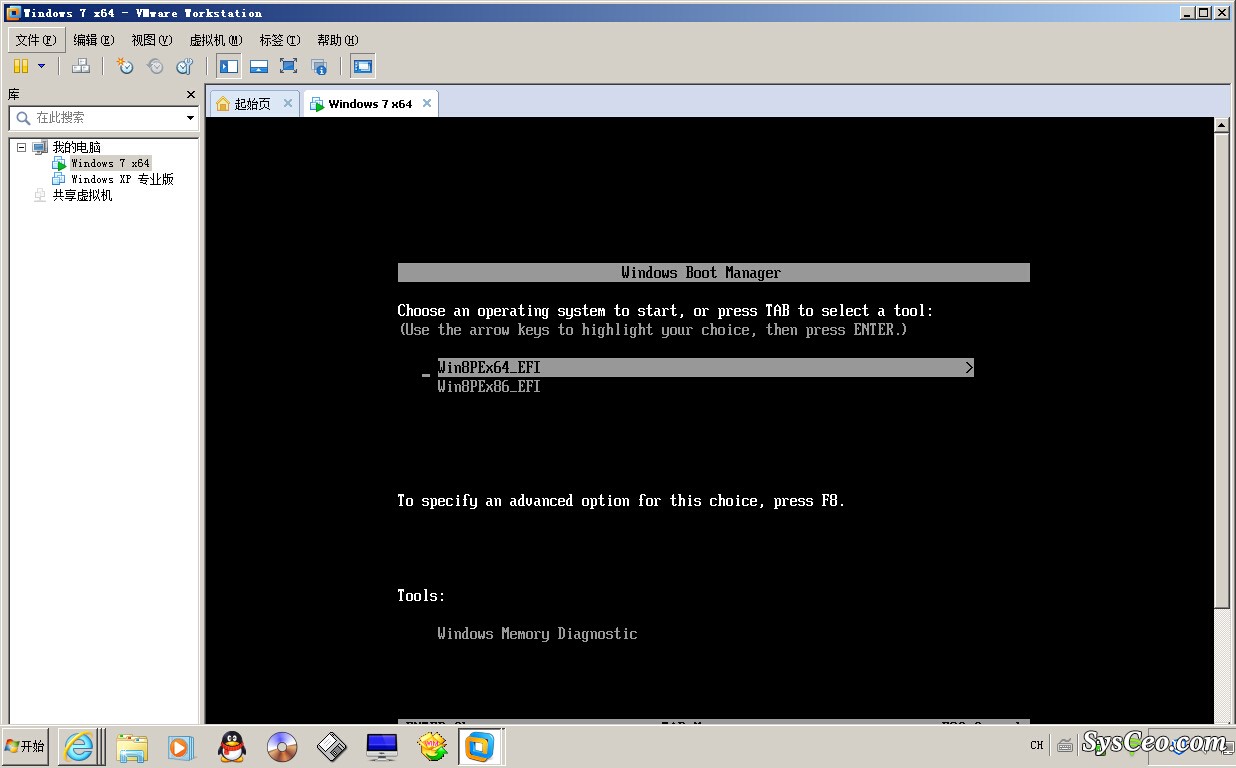The image size is (1236, 768).
Task: Open the 标签 (Tabs) menu
Action: pyautogui.click(x=280, y=40)
